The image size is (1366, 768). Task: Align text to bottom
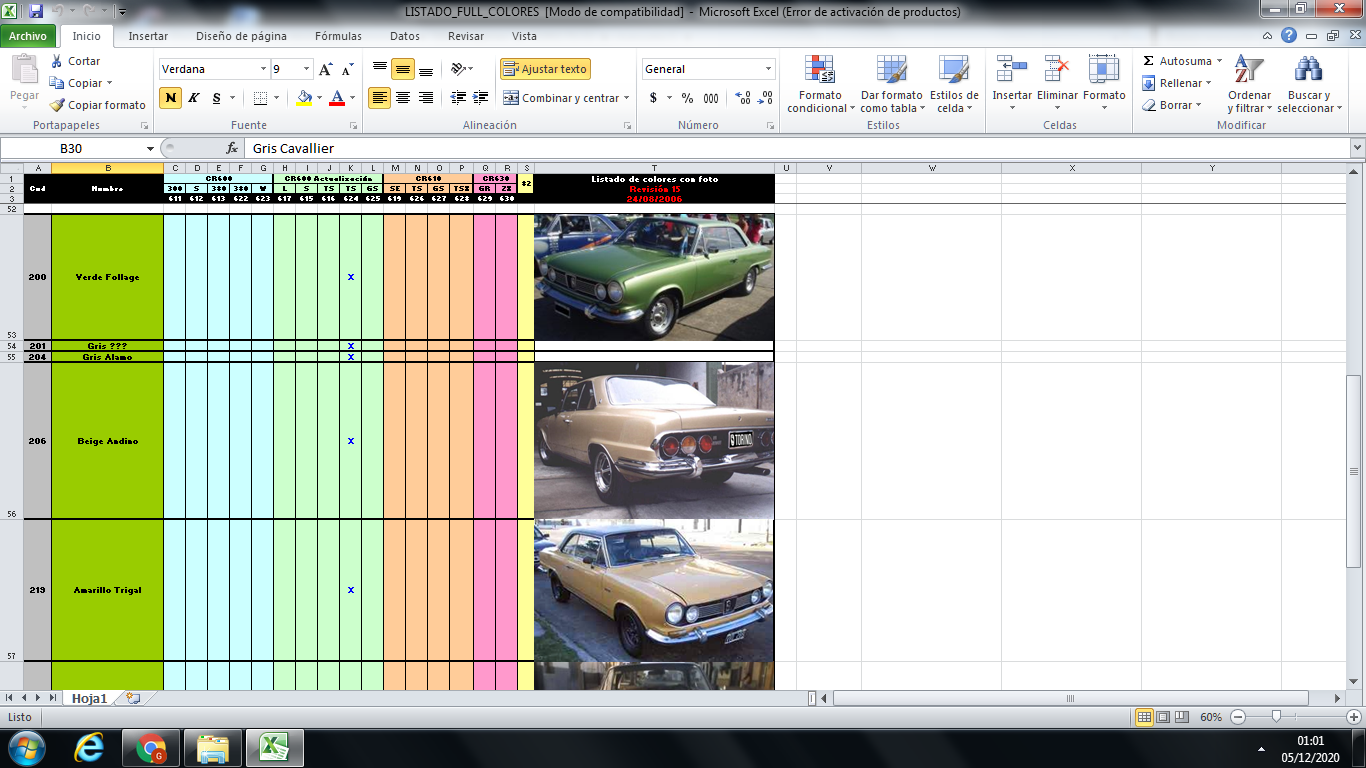(426, 69)
